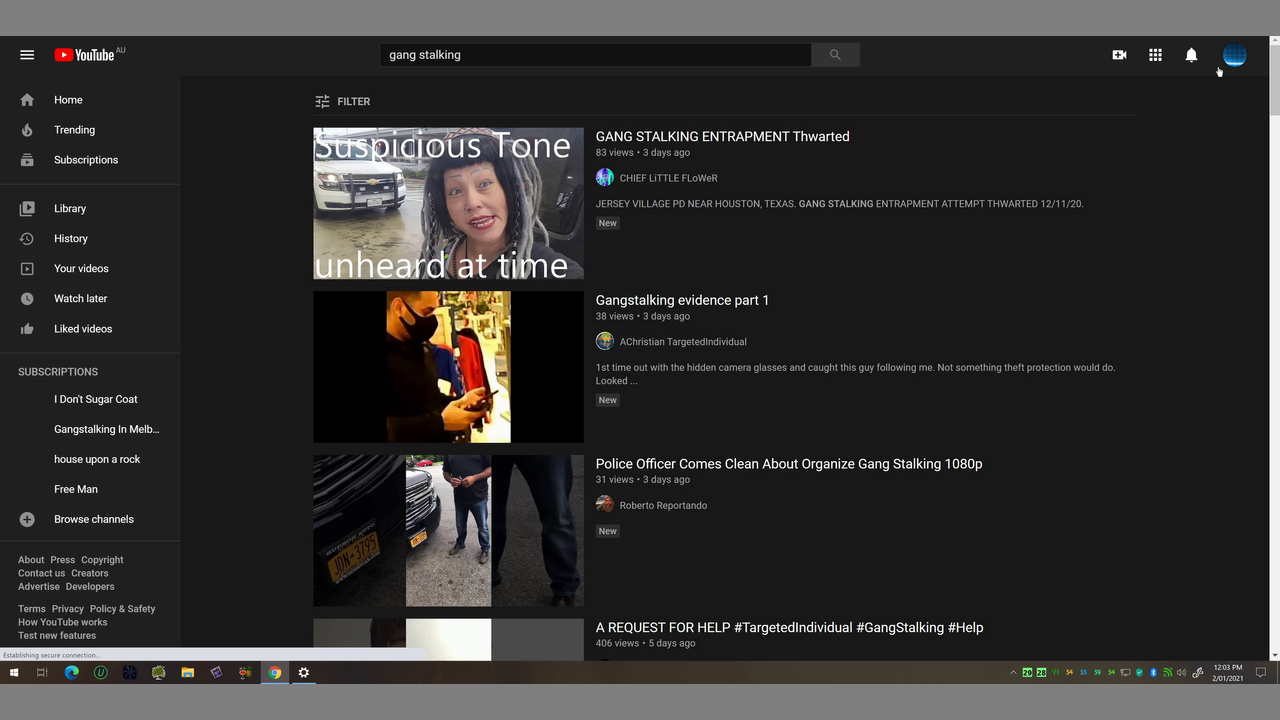Click into the gang stalking search field

[x=595, y=55]
